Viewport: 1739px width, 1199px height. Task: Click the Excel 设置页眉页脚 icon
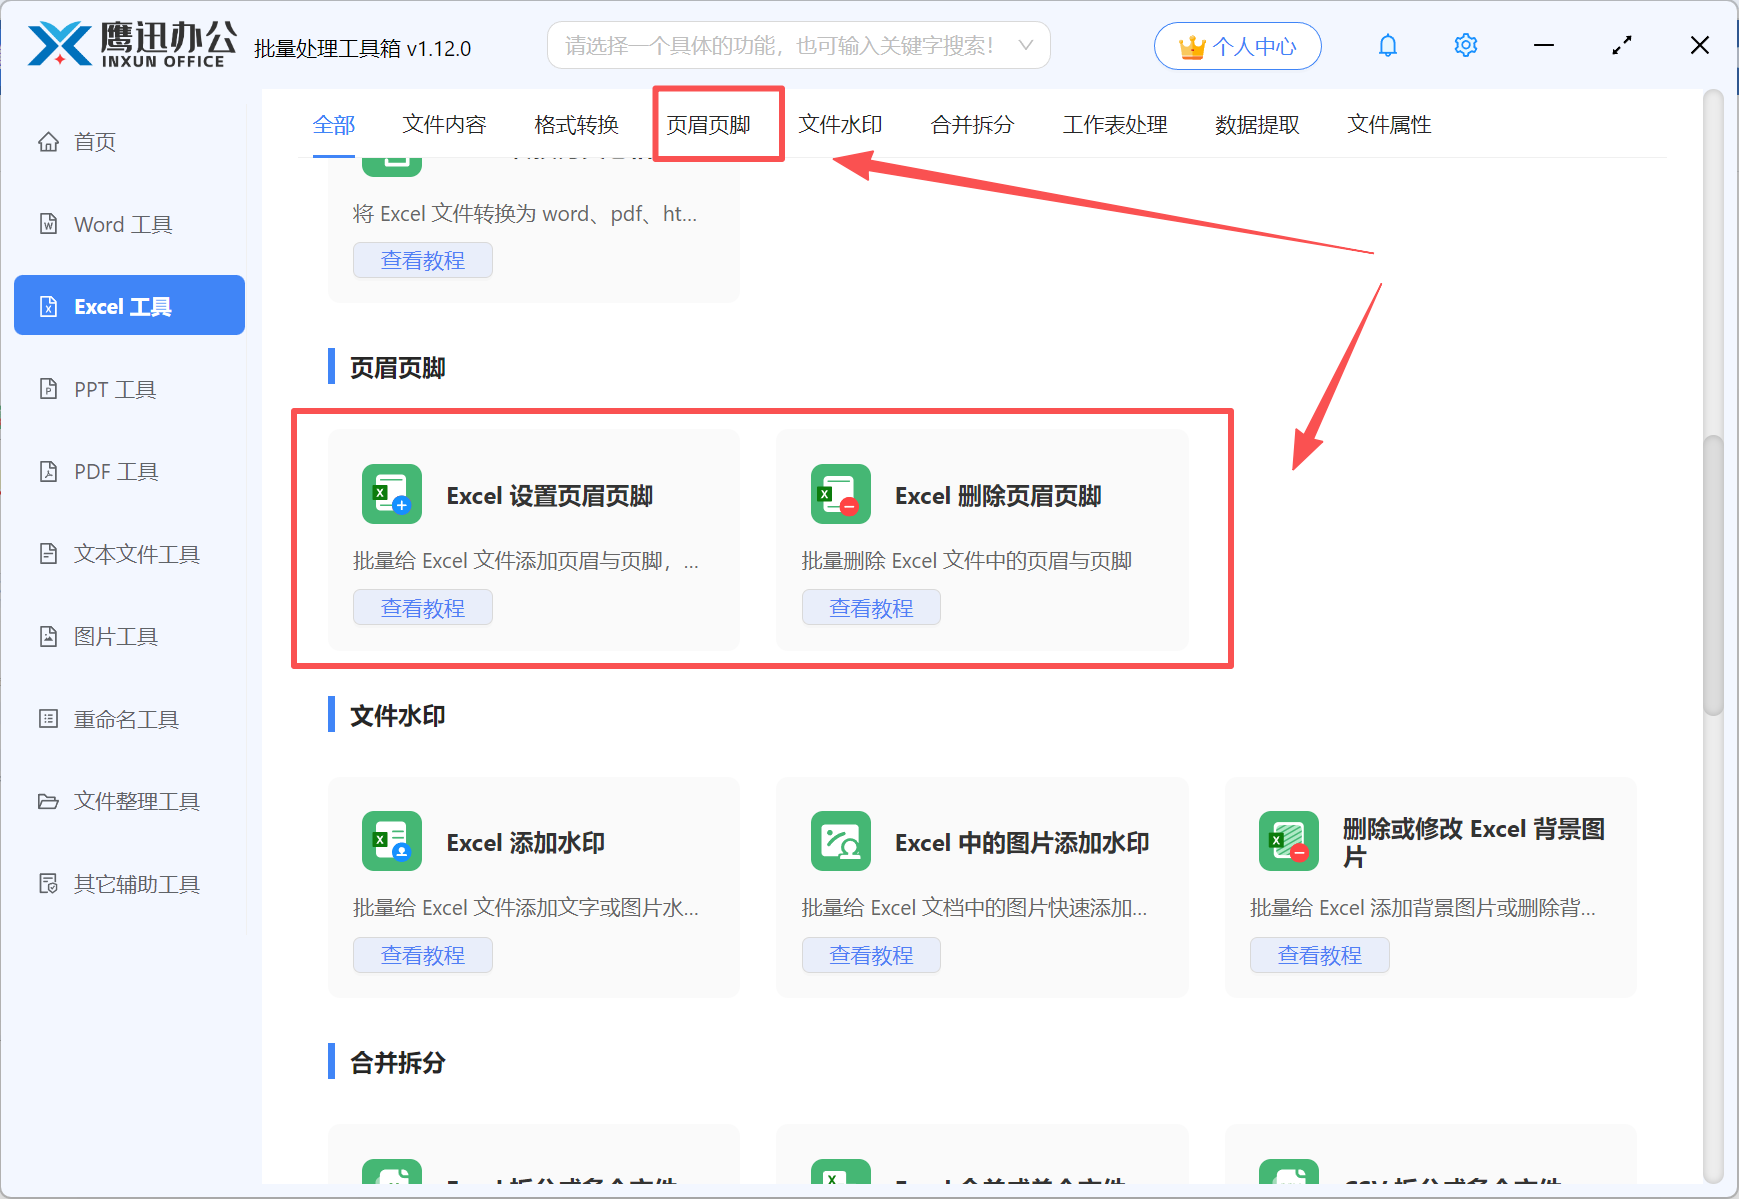[x=391, y=494]
